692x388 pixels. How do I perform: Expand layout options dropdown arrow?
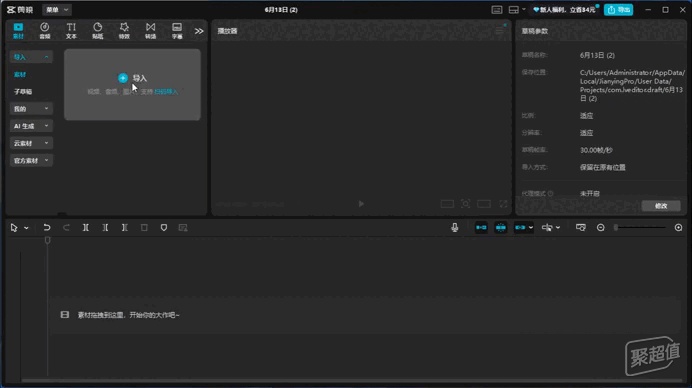click(x=524, y=10)
